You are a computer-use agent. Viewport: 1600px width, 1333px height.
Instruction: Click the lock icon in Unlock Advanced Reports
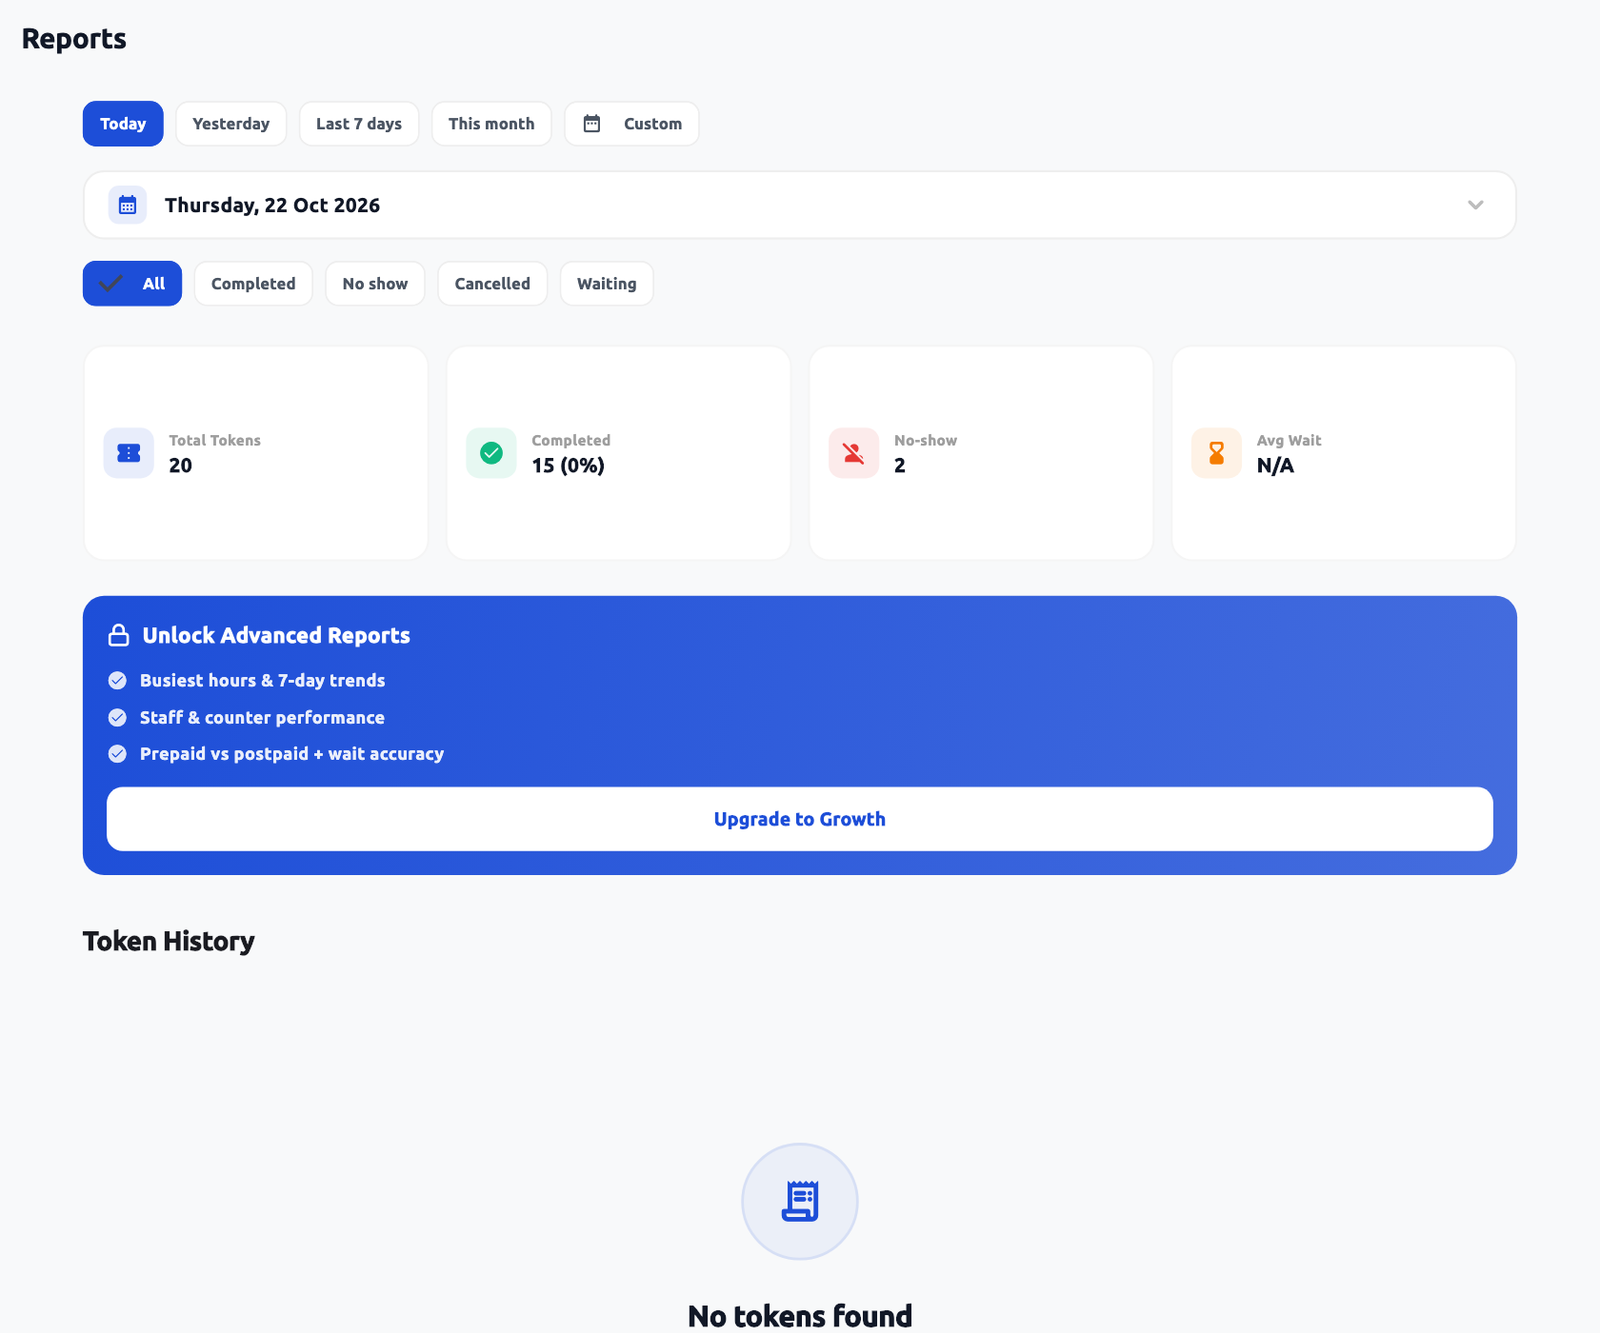119,635
